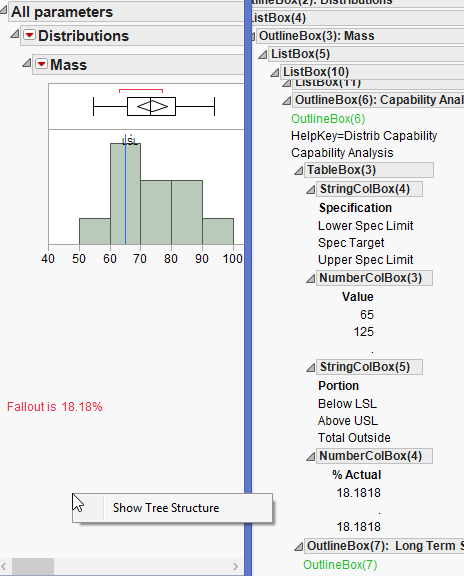Select the OutlineBox(3): Mass header

[360, 36]
